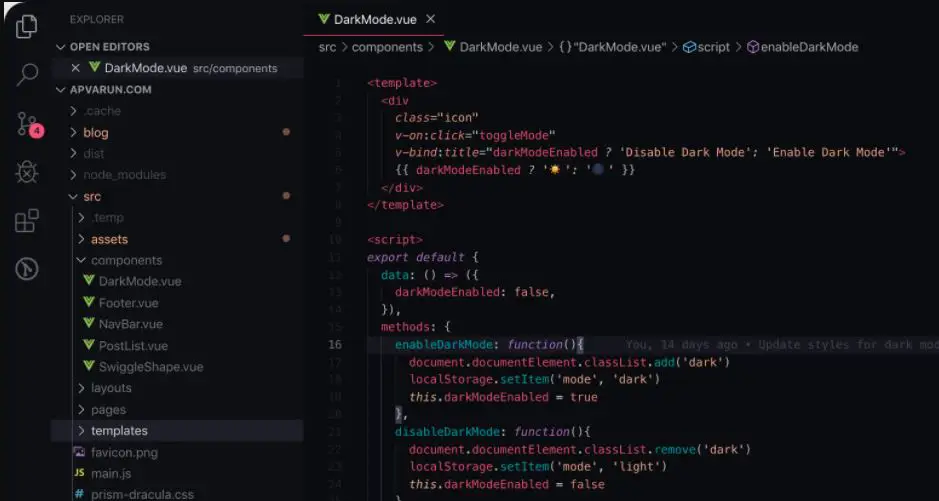This screenshot has height=501, width=939.
Task: Open Footer.vue file
Action: (x=129, y=303)
